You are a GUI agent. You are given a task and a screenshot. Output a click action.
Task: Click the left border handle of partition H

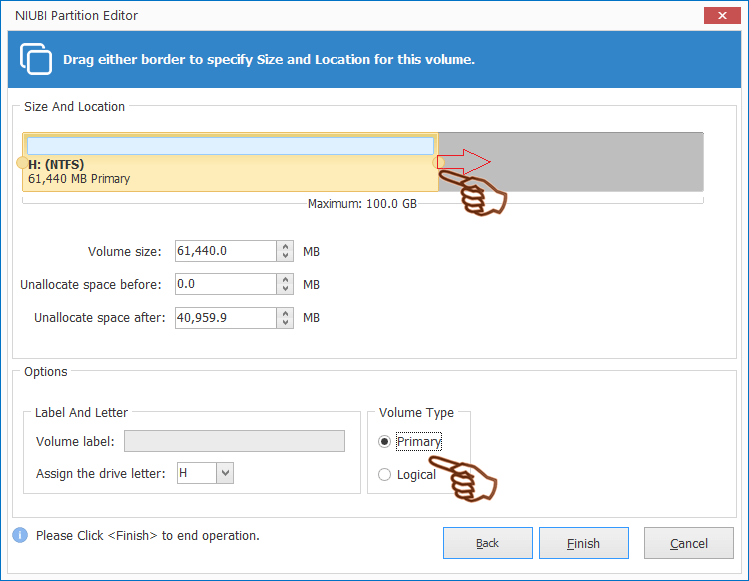(22, 162)
